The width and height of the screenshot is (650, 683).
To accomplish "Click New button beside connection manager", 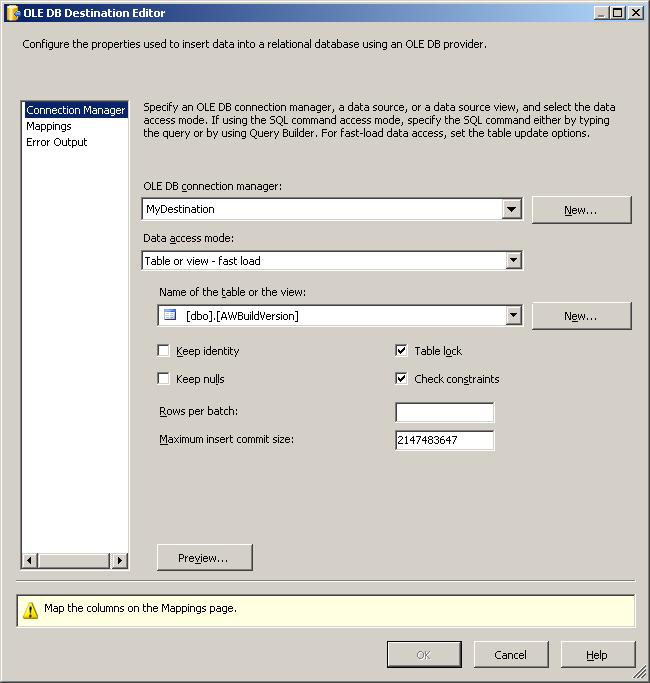I will [581, 210].
